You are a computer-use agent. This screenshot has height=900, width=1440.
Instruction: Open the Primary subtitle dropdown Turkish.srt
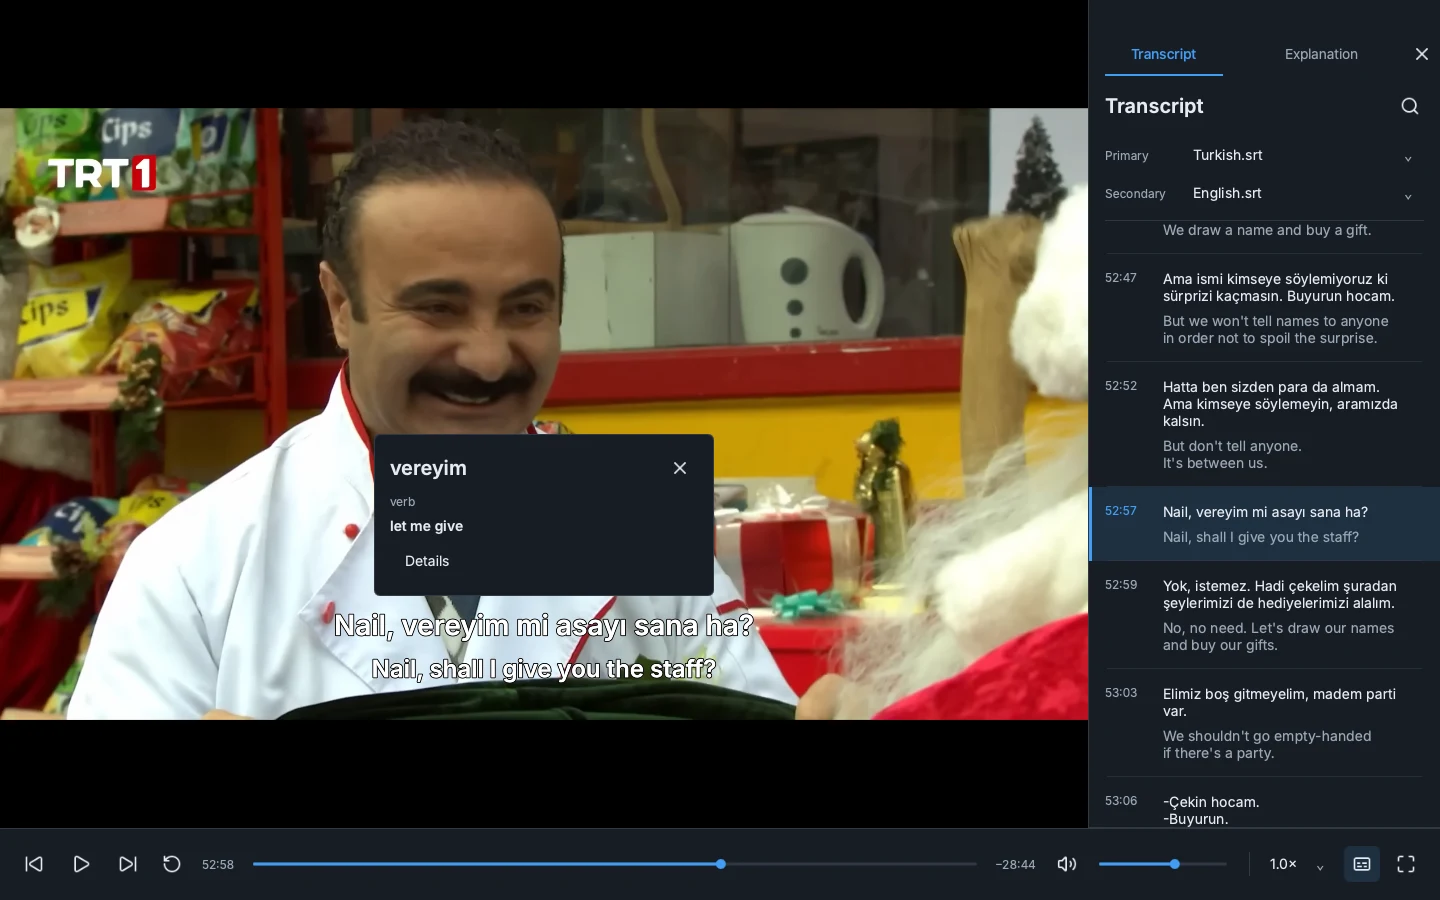[x=1303, y=156]
